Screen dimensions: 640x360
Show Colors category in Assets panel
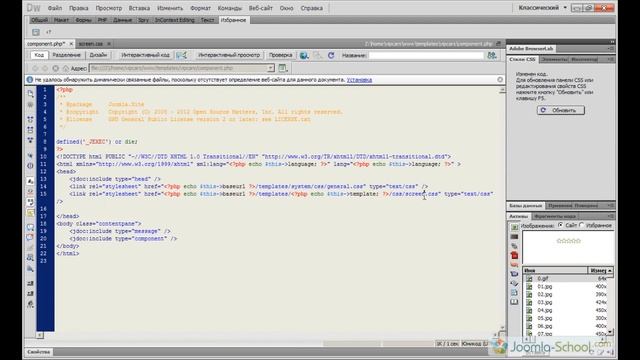point(514,236)
